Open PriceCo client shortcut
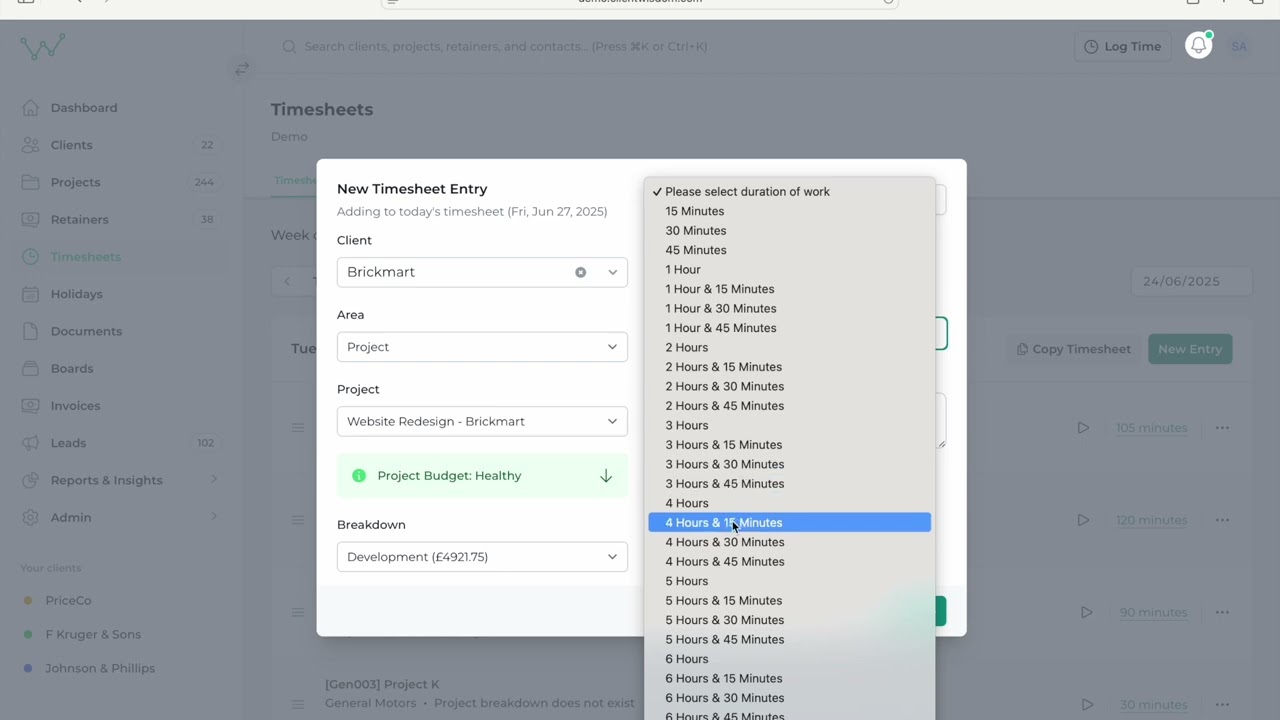The width and height of the screenshot is (1280, 720). click(x=68, y=601)
